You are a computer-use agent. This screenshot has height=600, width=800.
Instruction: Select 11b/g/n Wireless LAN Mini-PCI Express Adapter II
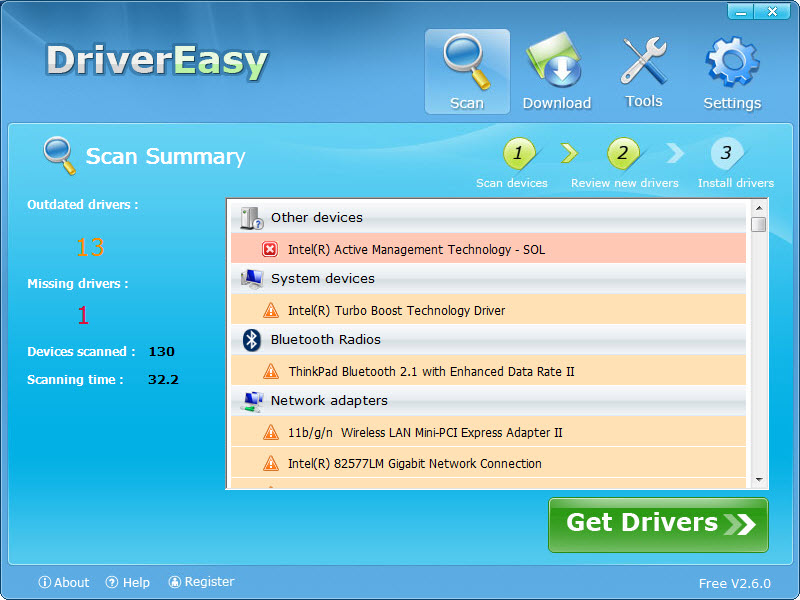pyautogui.click(x=488, y=432)
